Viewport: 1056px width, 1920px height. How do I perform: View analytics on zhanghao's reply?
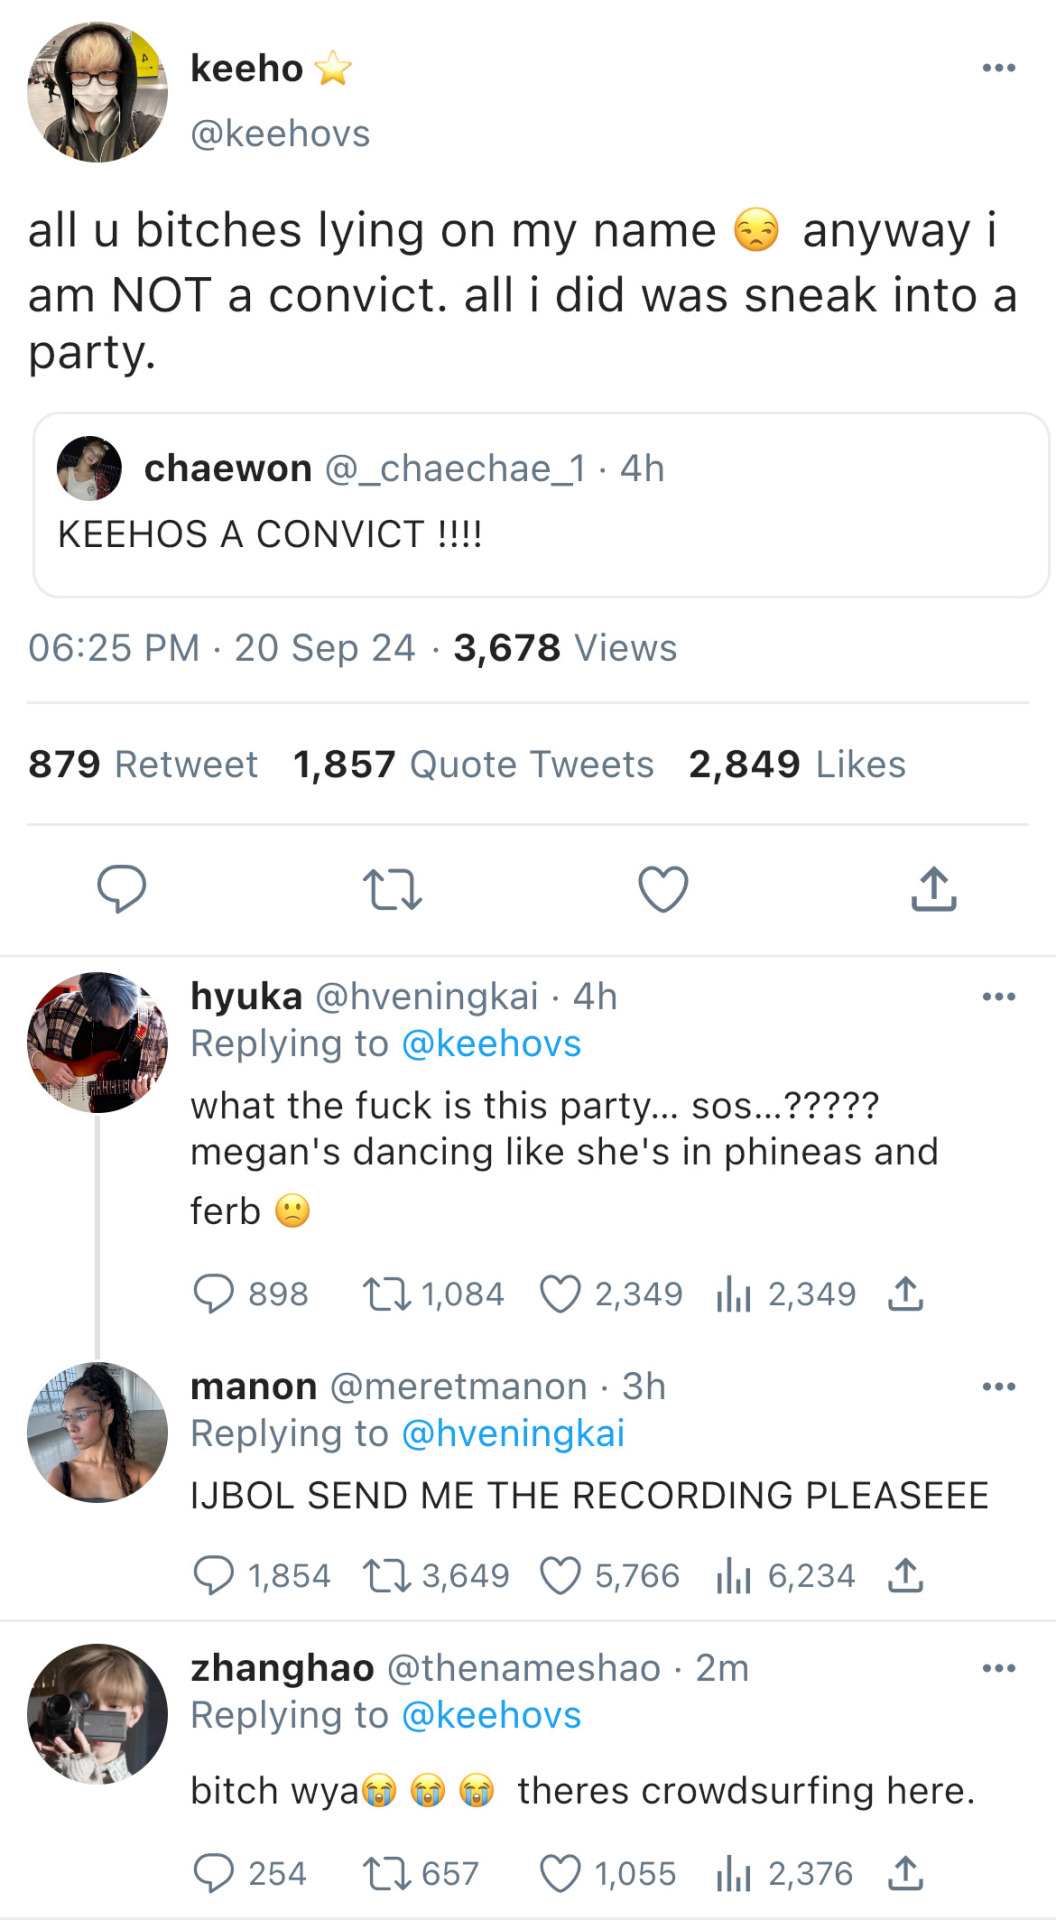[733, 1873]
